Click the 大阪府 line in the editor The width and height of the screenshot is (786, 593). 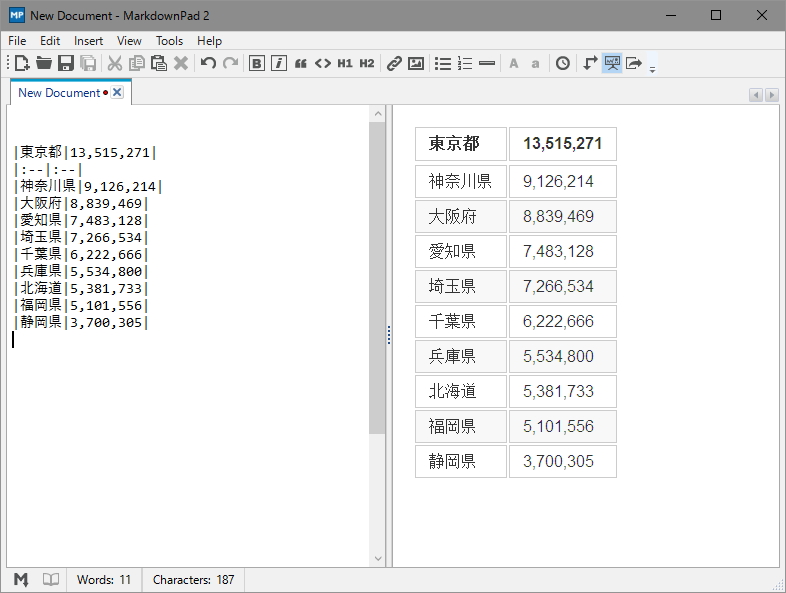coord(81,204)
